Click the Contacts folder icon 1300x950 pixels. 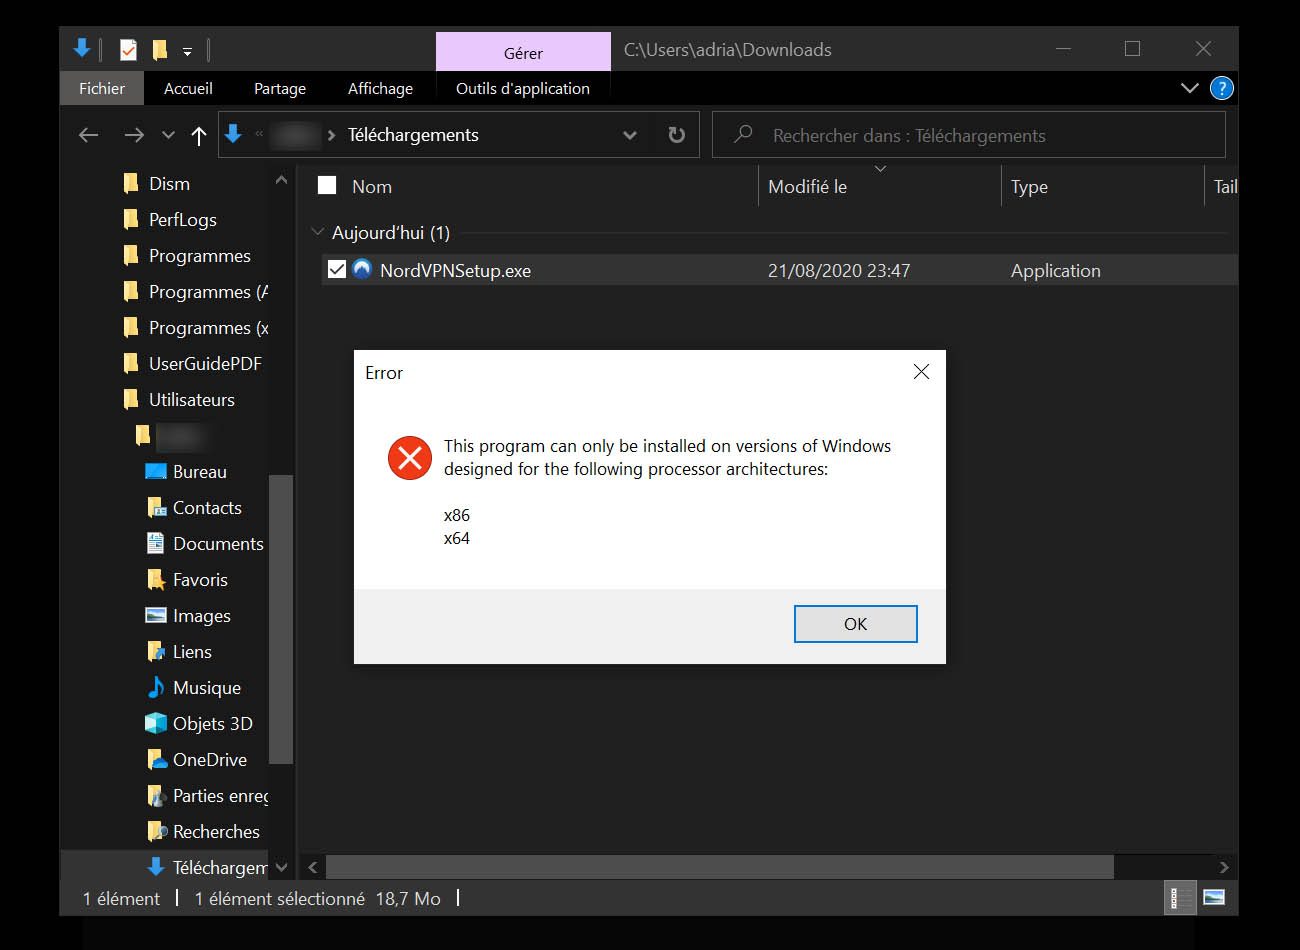click(156, 507)
